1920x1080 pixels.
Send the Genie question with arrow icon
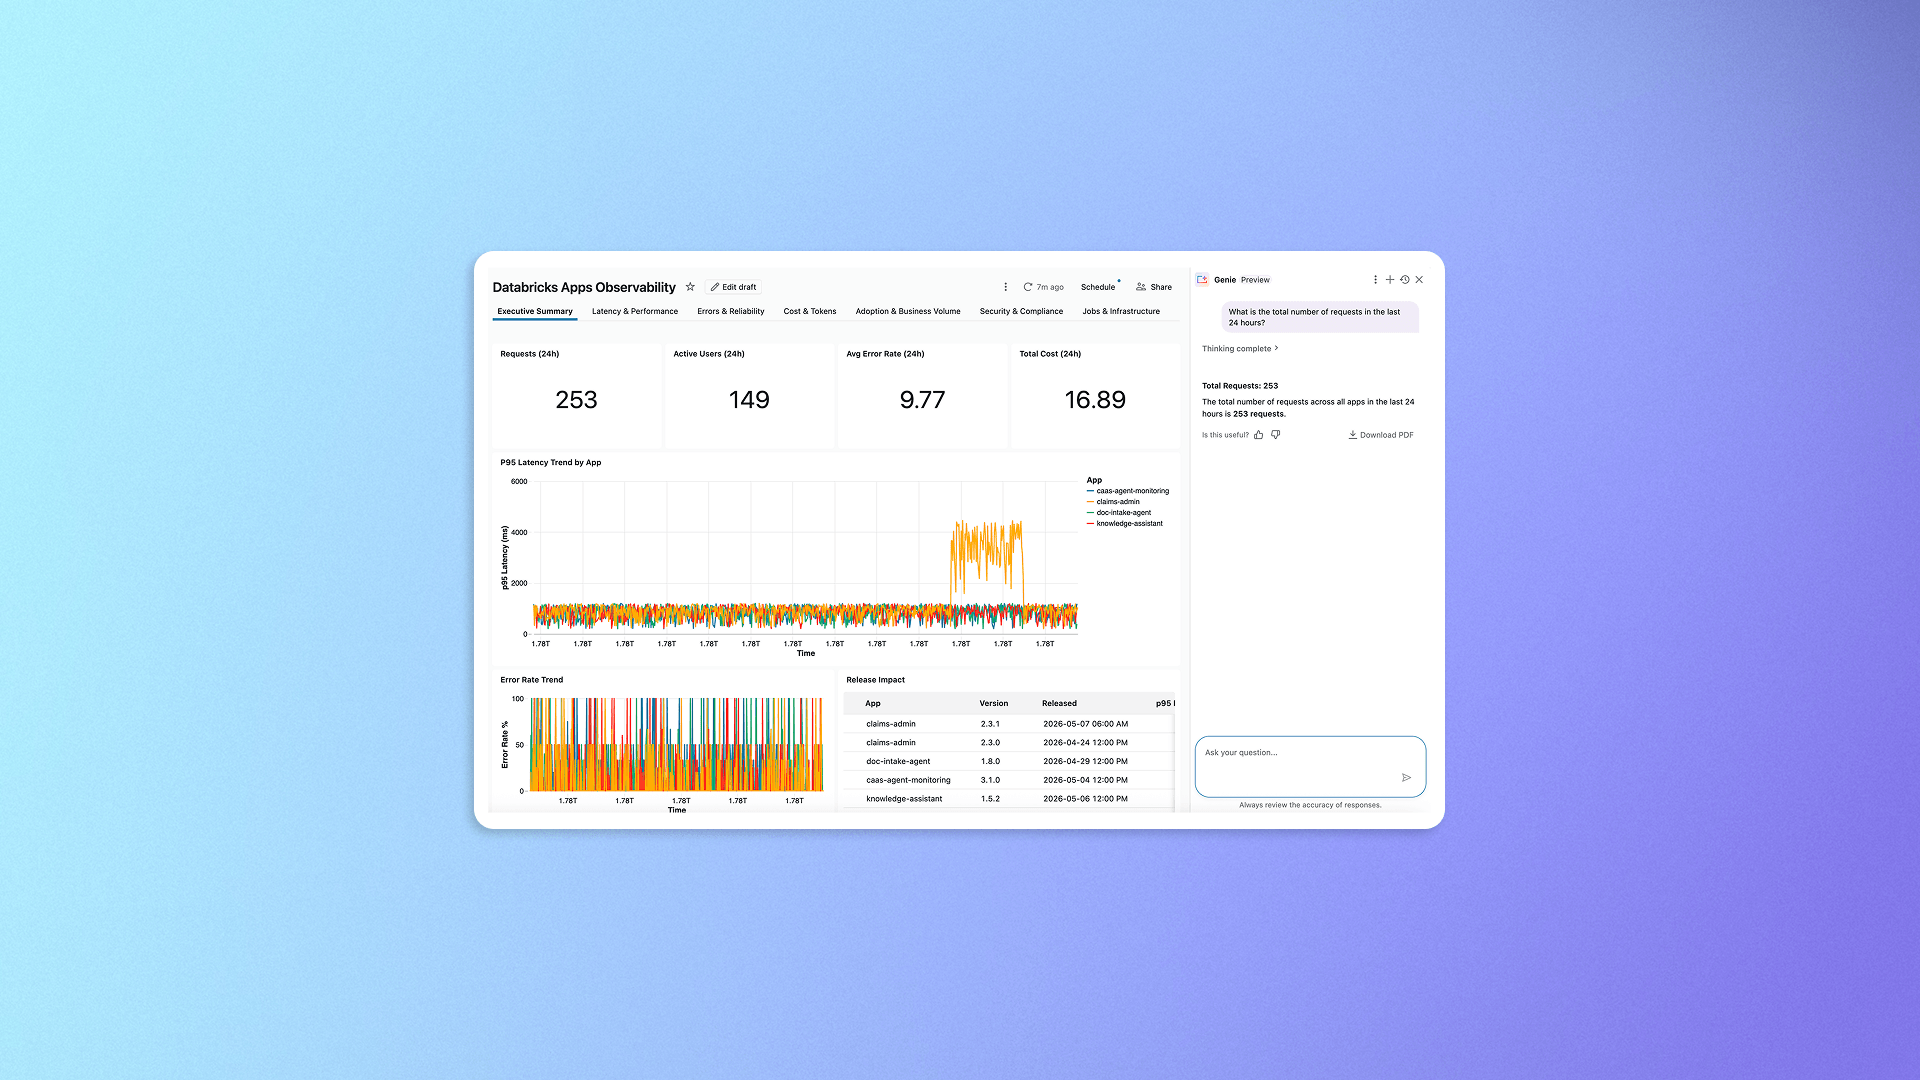[1406, 778]
